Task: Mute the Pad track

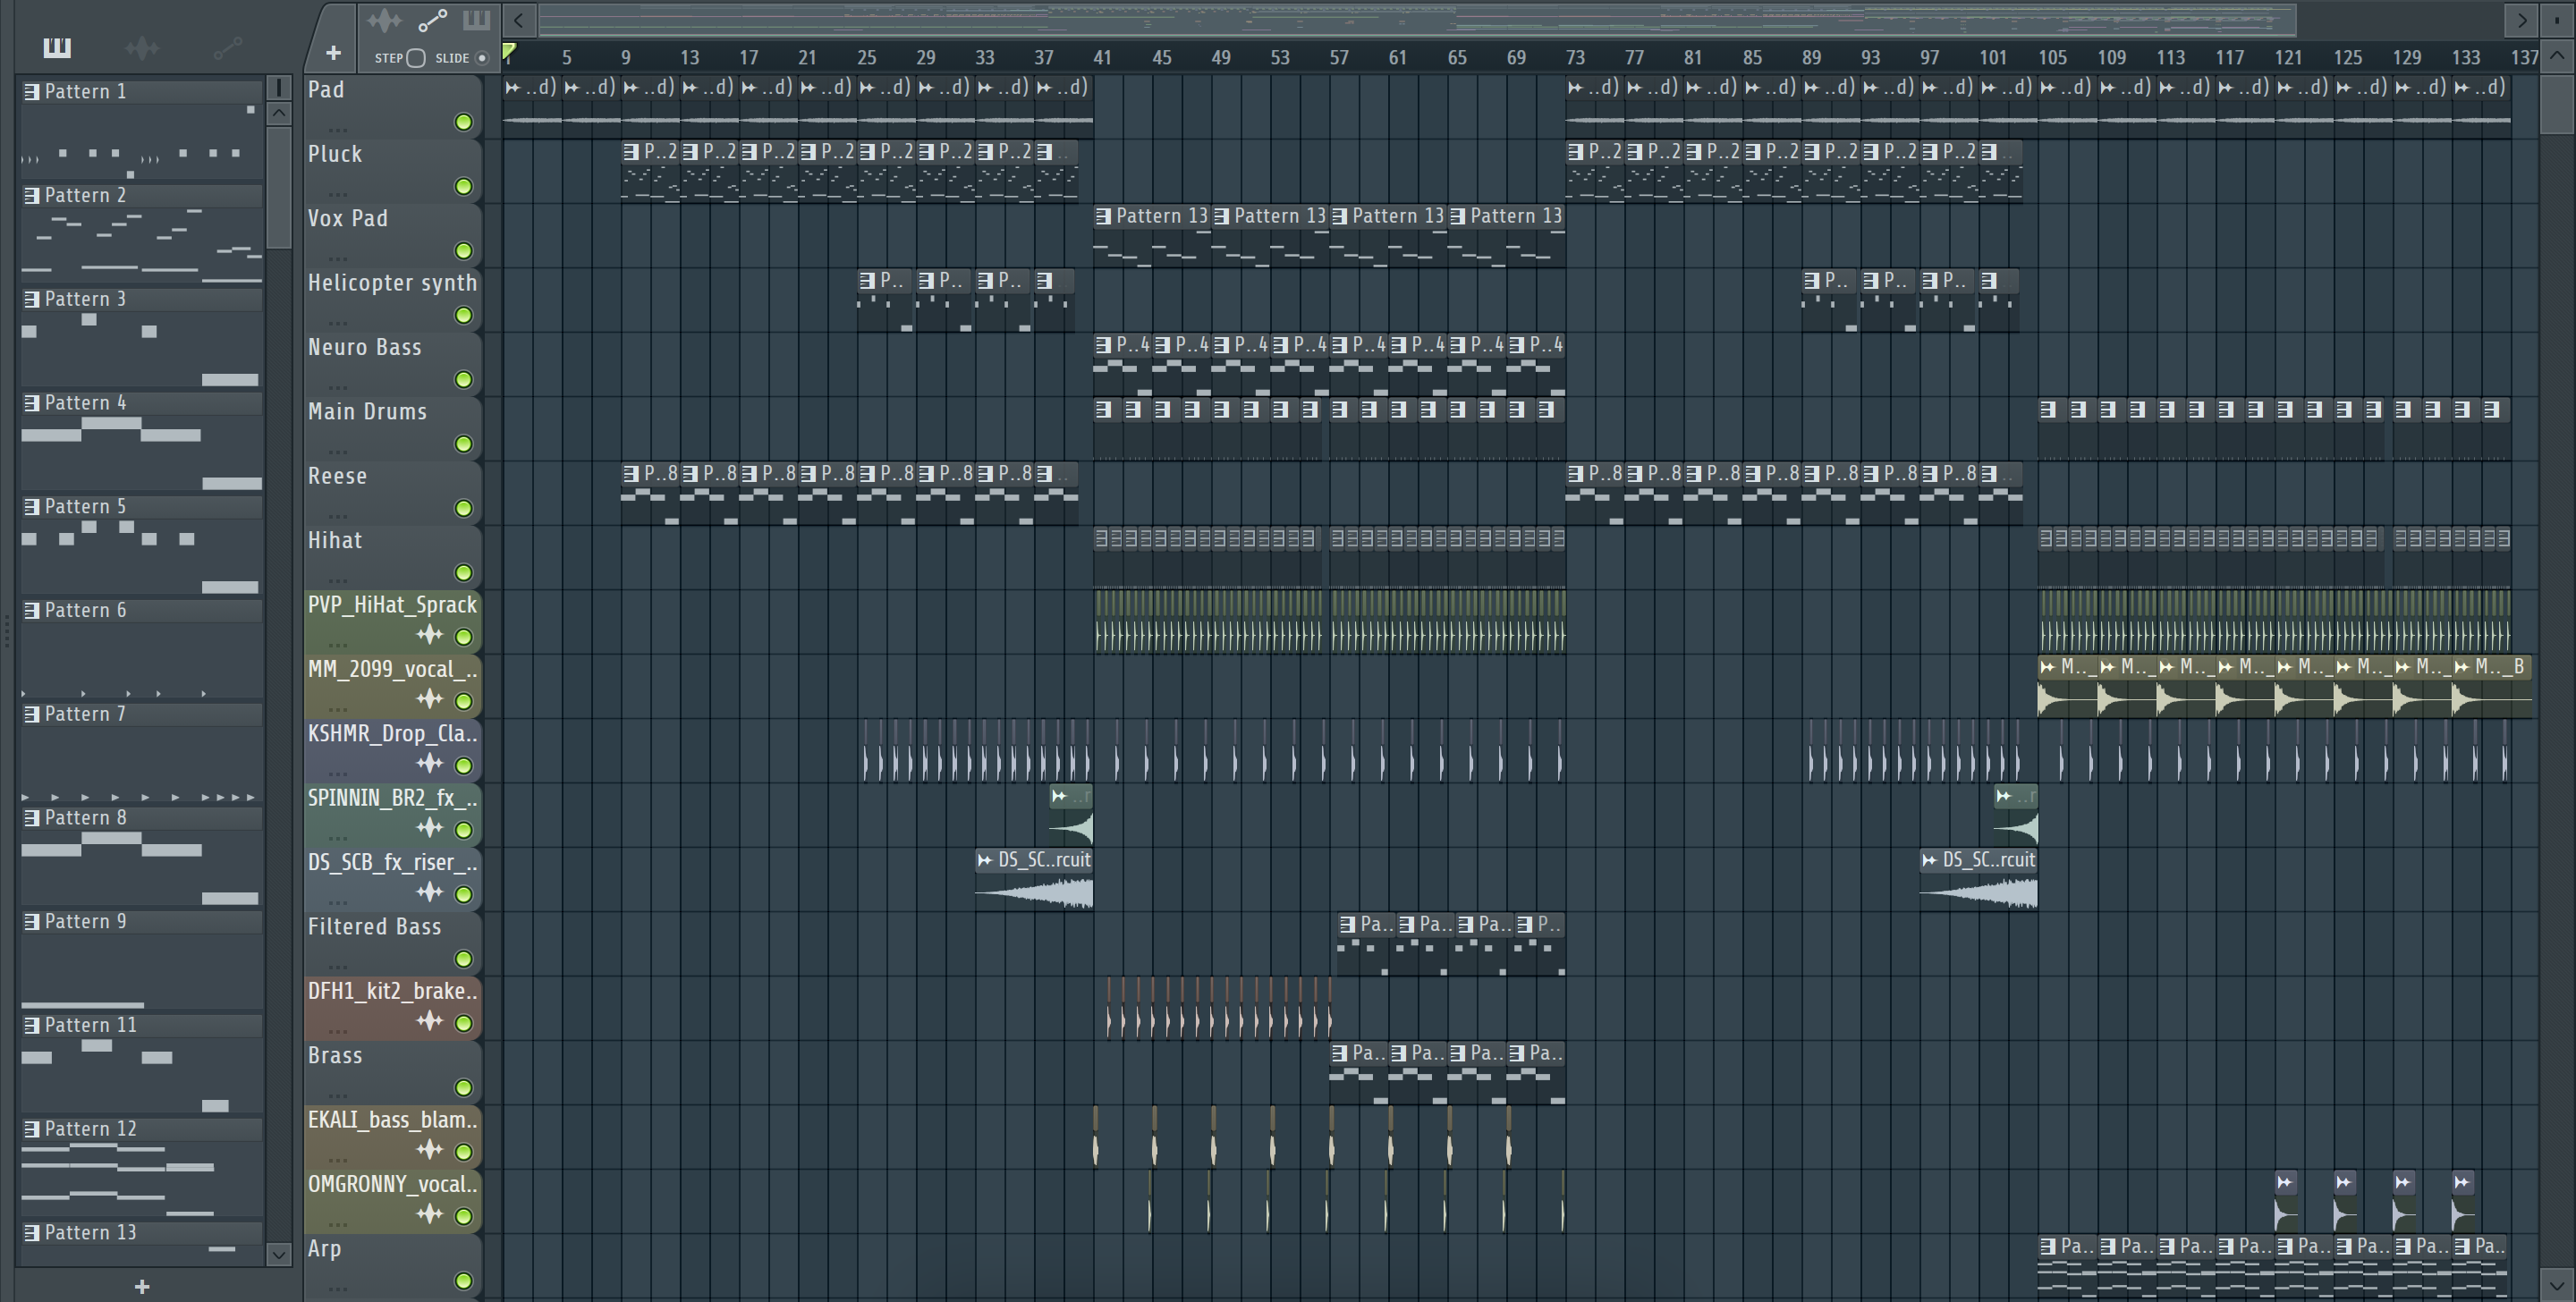Action: pos(463,122)
